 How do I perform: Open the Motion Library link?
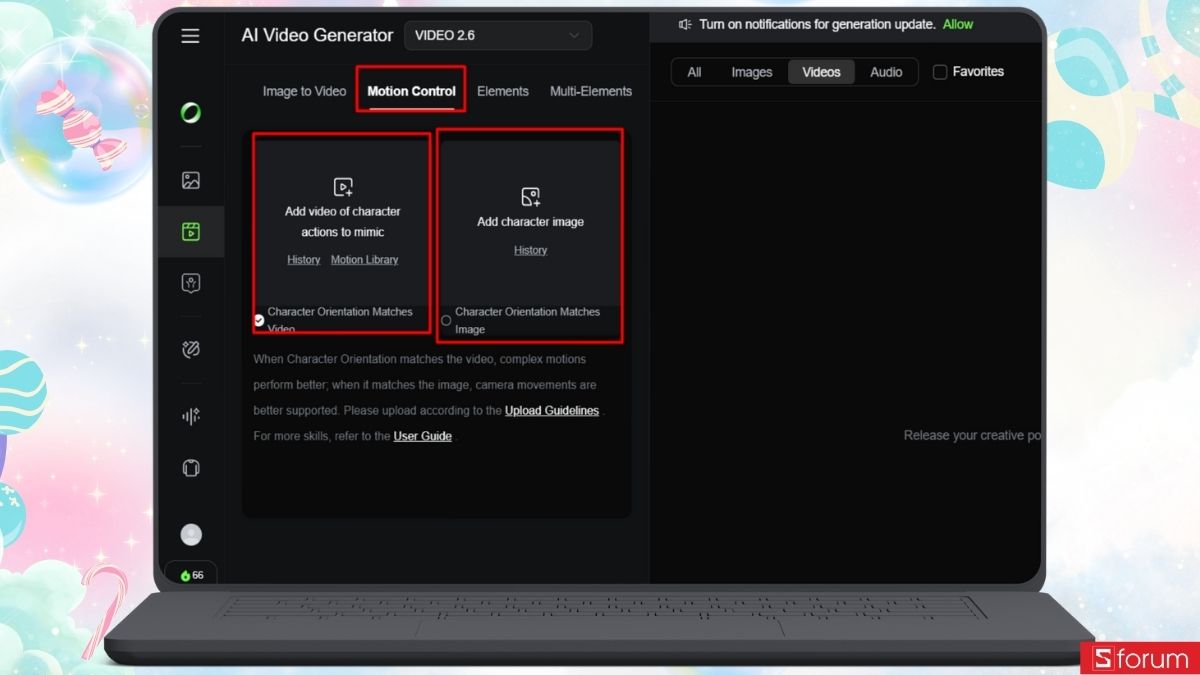click(364, 260)
